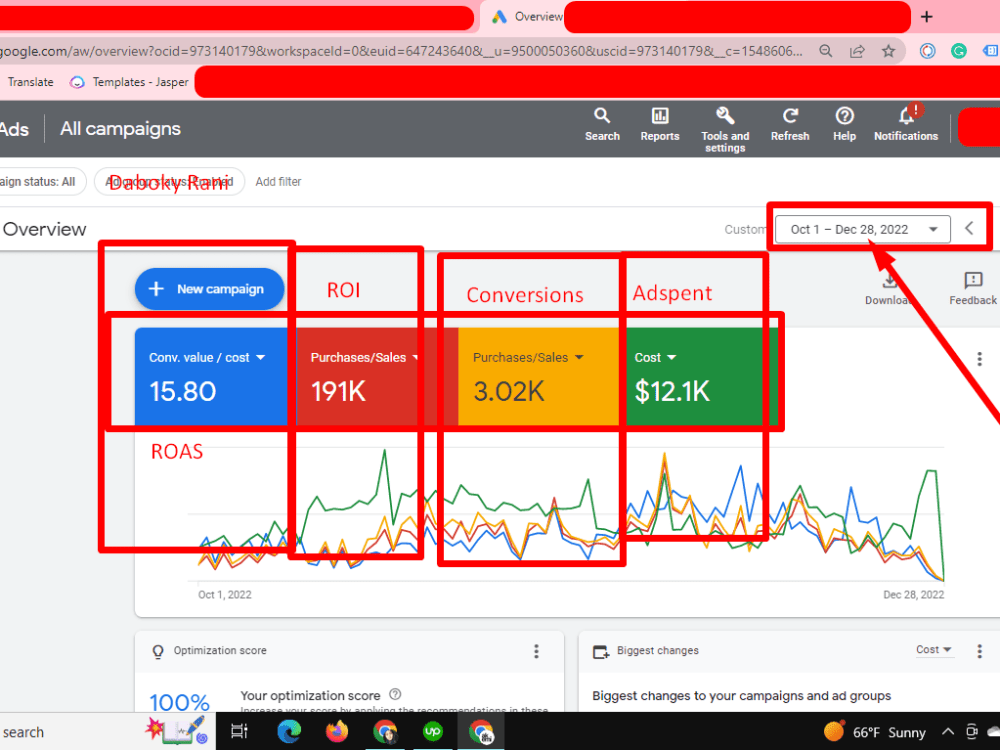This screenshot has width=1000, height=750.
Task: Open the Search tool in Google Ads header
Action: tap(602, 124)
